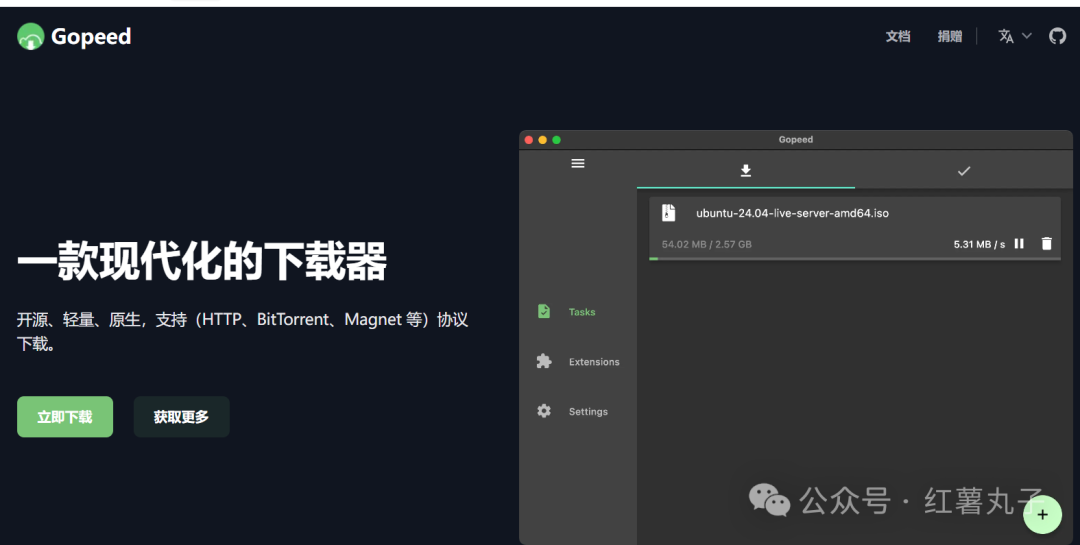1080x545 pixels.
Task: Click the Settings gear icon
Action: [x=544, y=411]
